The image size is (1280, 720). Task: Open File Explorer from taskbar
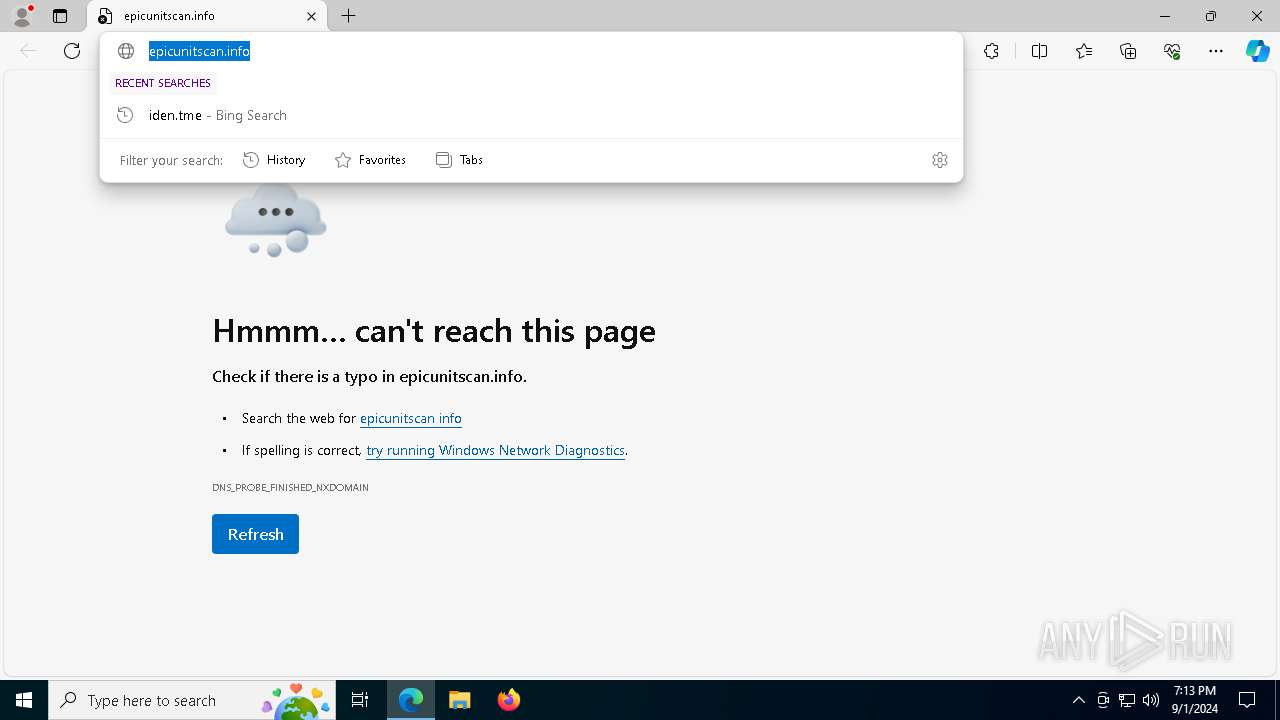460,700
